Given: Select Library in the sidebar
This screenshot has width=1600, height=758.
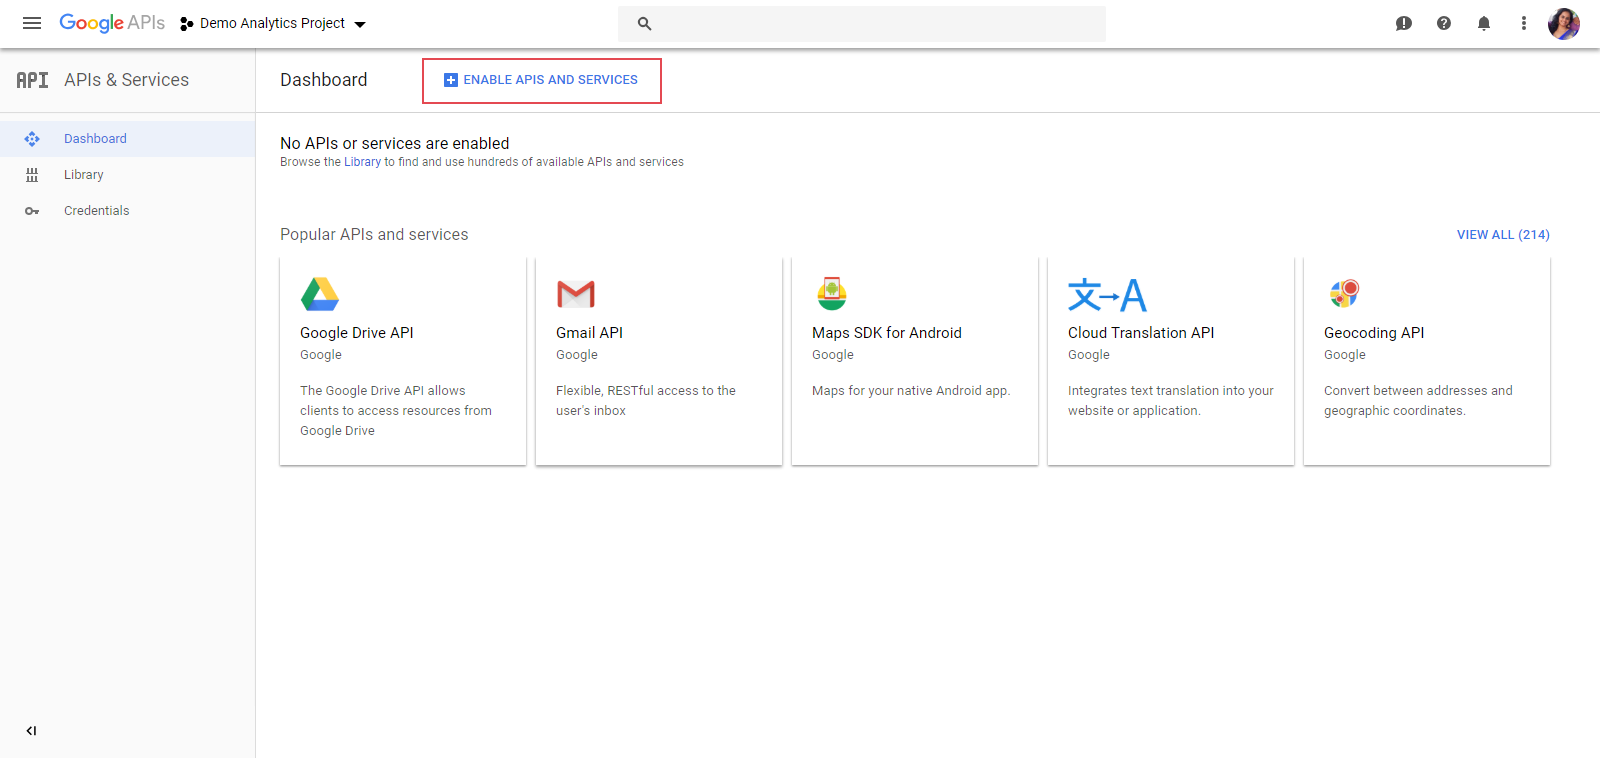Looking at the screenshot, I should (127, 175).
